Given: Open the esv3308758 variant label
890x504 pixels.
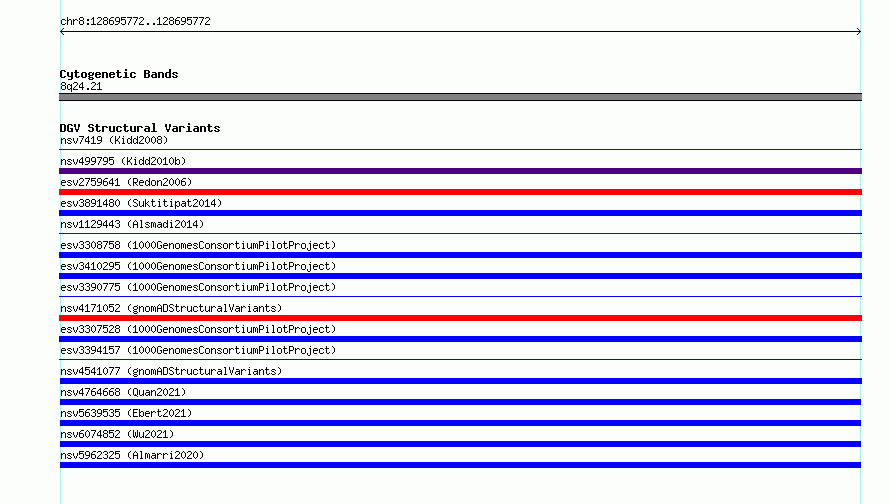Looking at the screenshot, I should pyautogui.click(x=198, y=245).
